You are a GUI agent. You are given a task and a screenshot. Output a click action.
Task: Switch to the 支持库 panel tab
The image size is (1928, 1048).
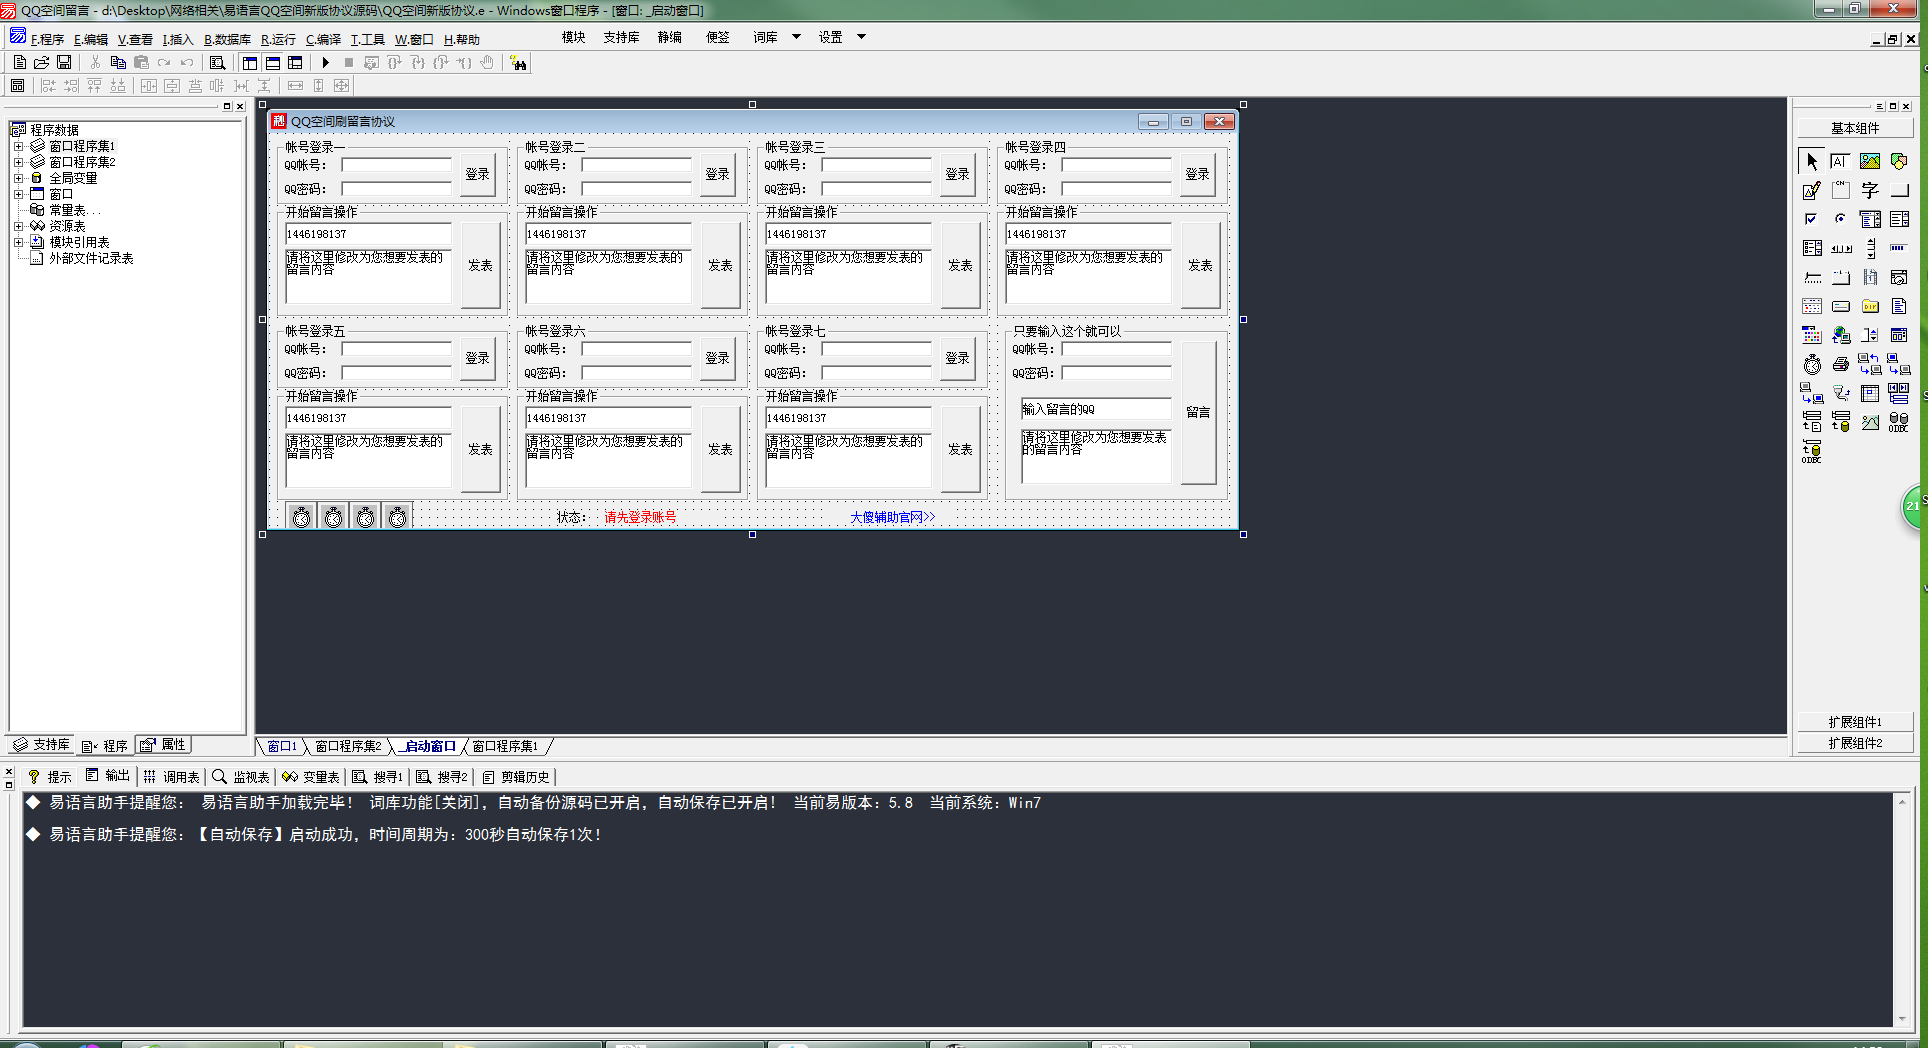[42, 745]
